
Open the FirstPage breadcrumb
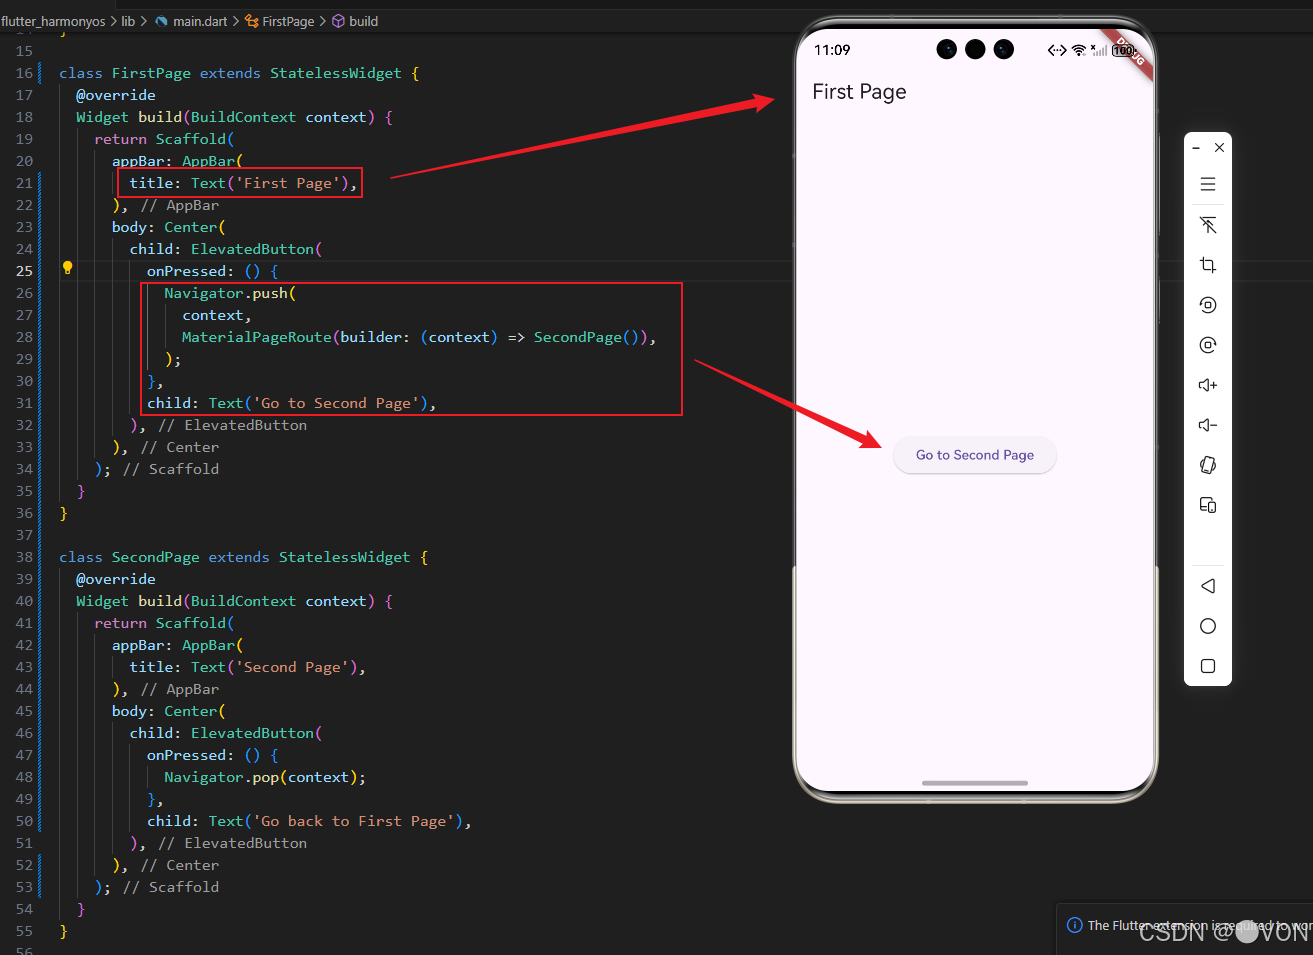(x=288, y=21)
